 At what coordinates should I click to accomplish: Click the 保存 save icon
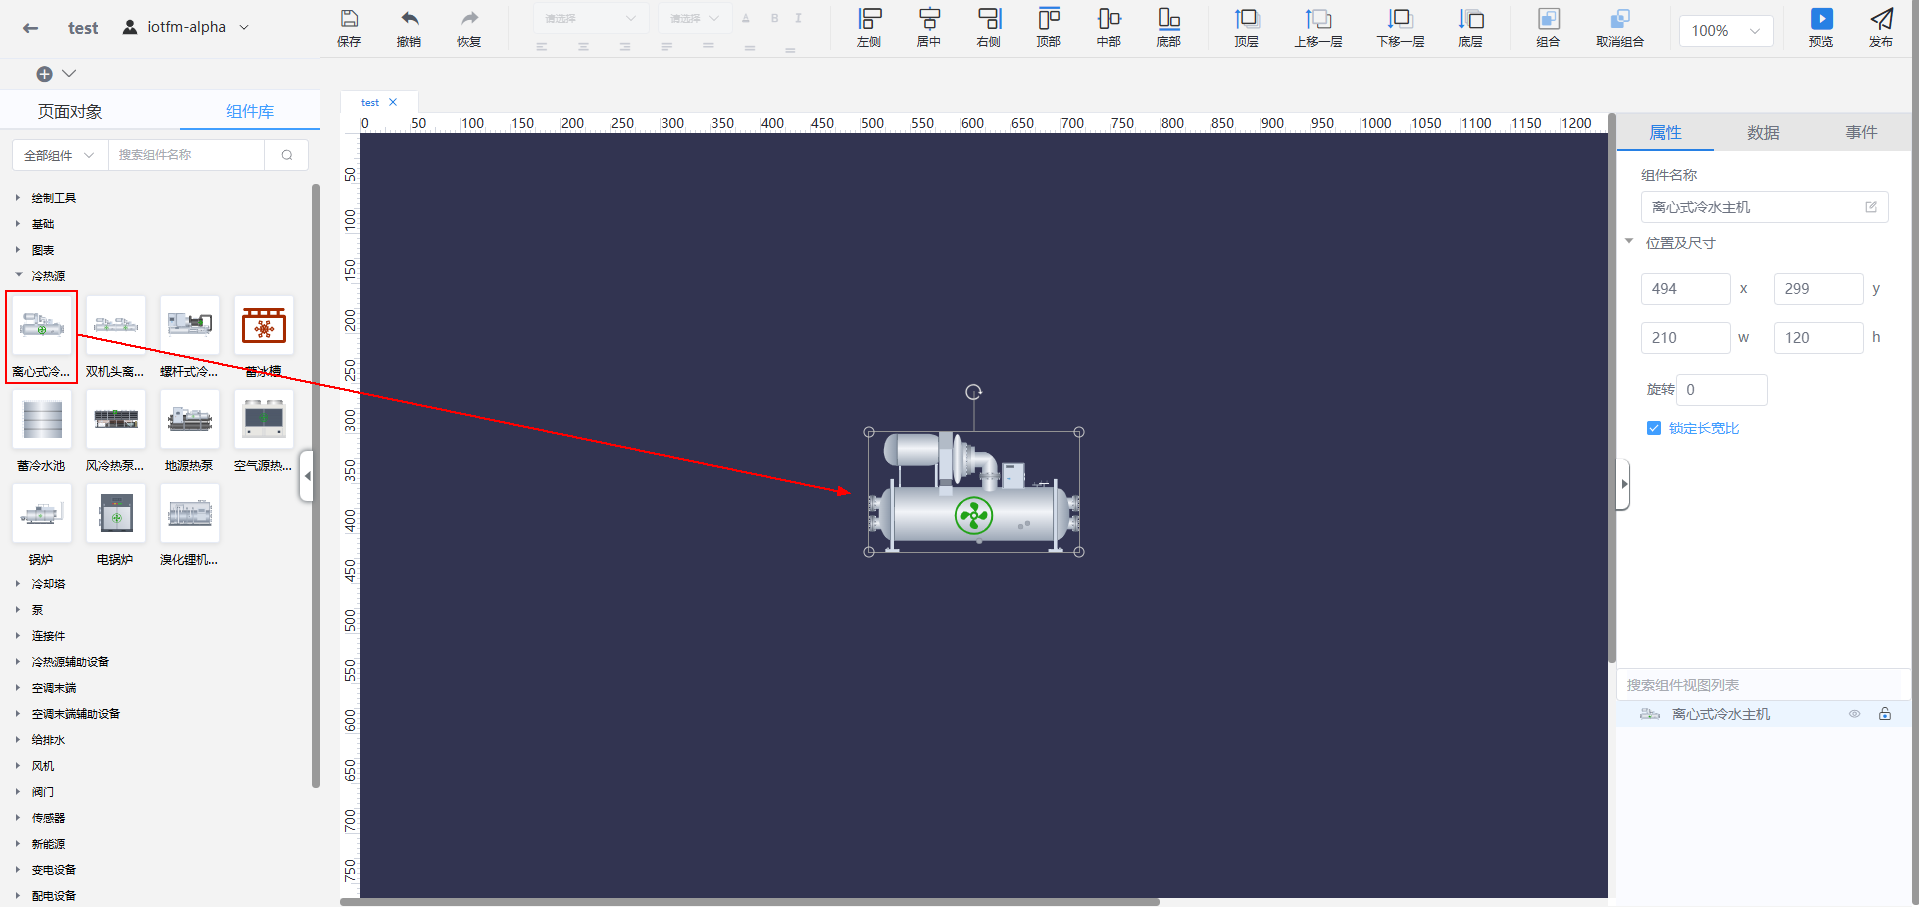[x=349, y=19]
